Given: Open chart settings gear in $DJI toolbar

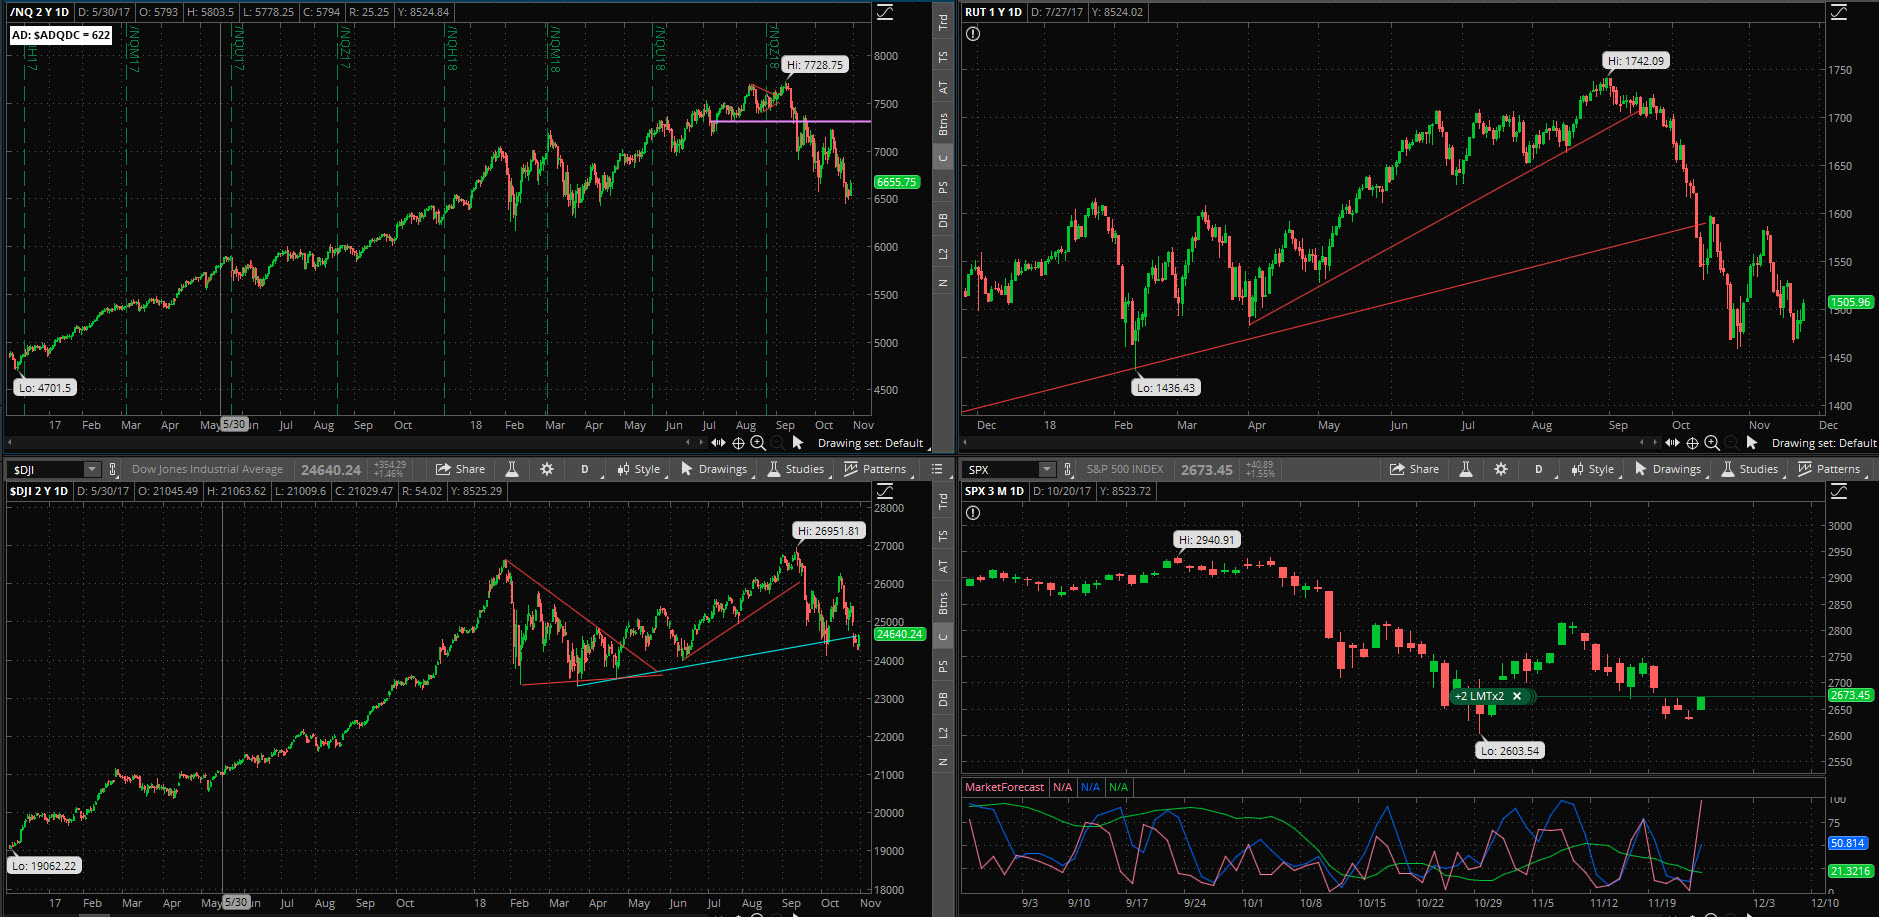Looking at the screenshot, I should click(x=547, y=469).
